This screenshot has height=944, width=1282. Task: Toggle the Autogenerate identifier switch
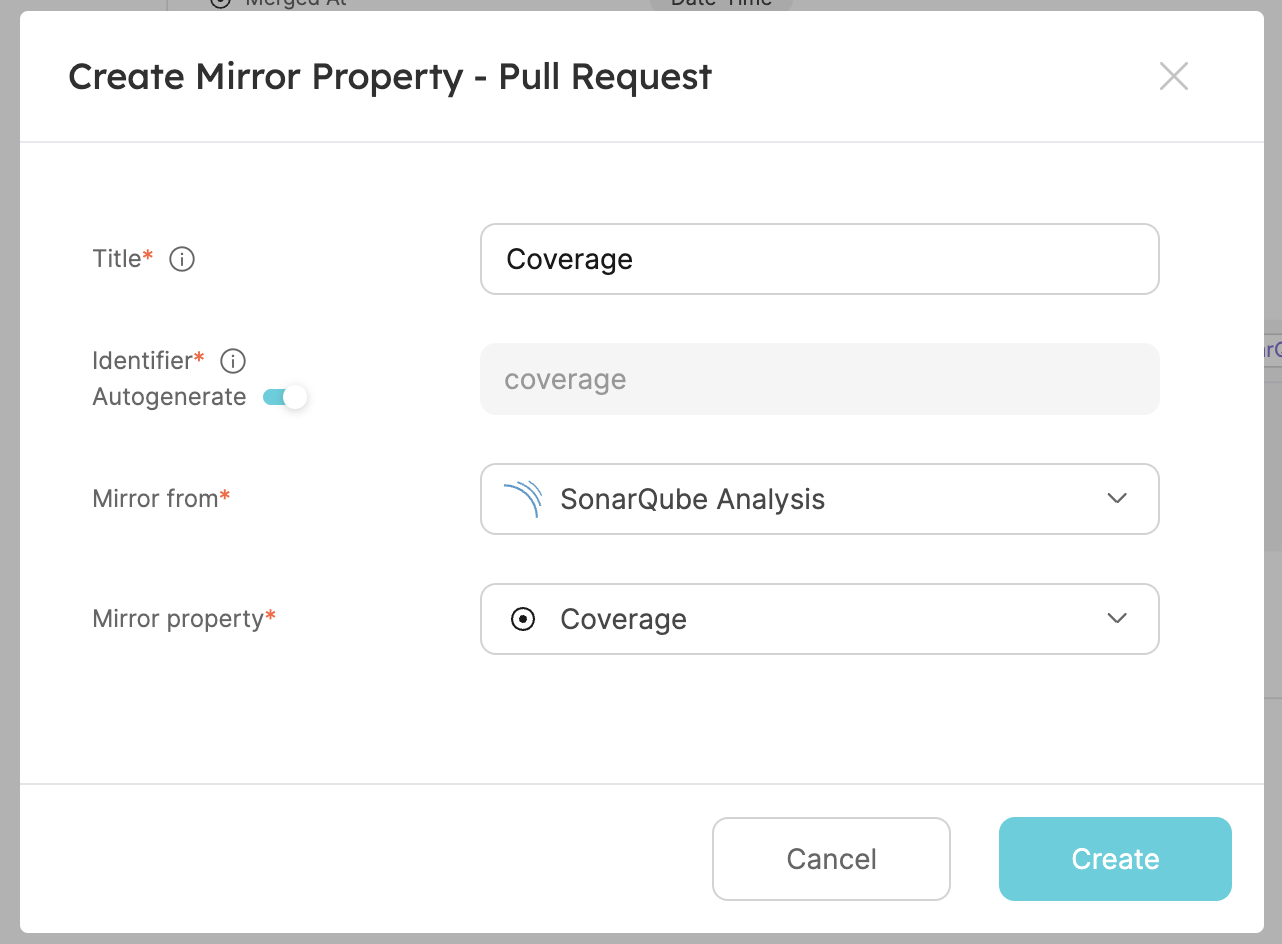285,398
